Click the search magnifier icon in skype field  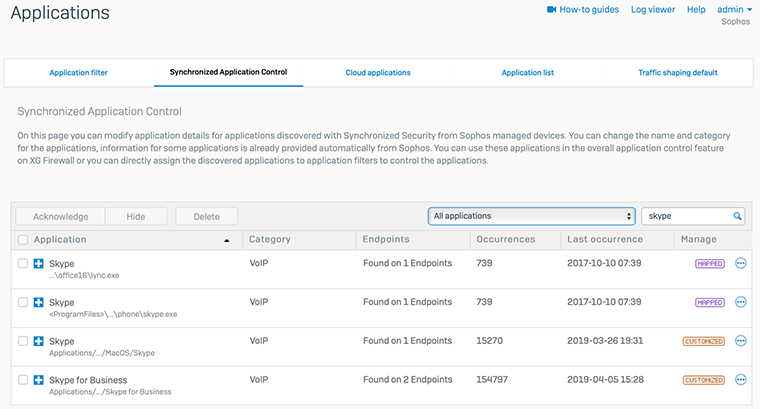(737, 216)
